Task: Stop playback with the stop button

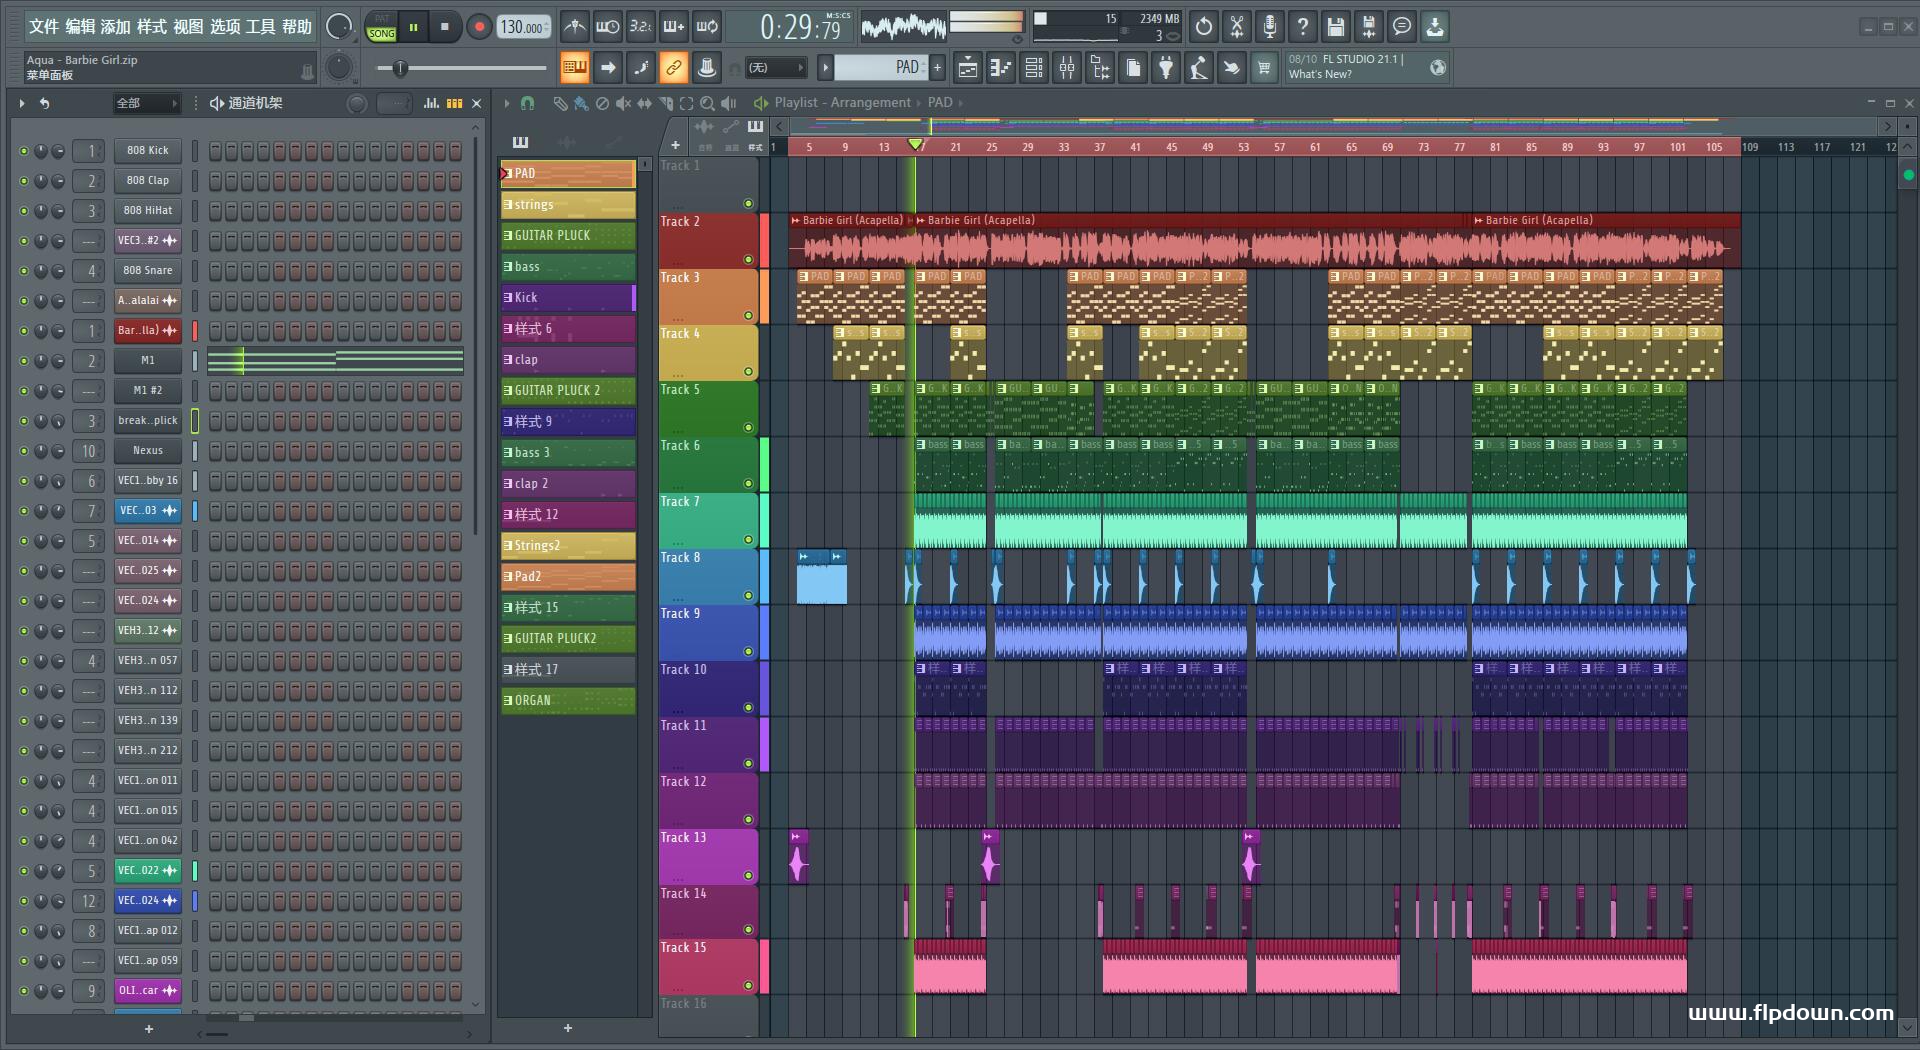Action: point(445,27)
